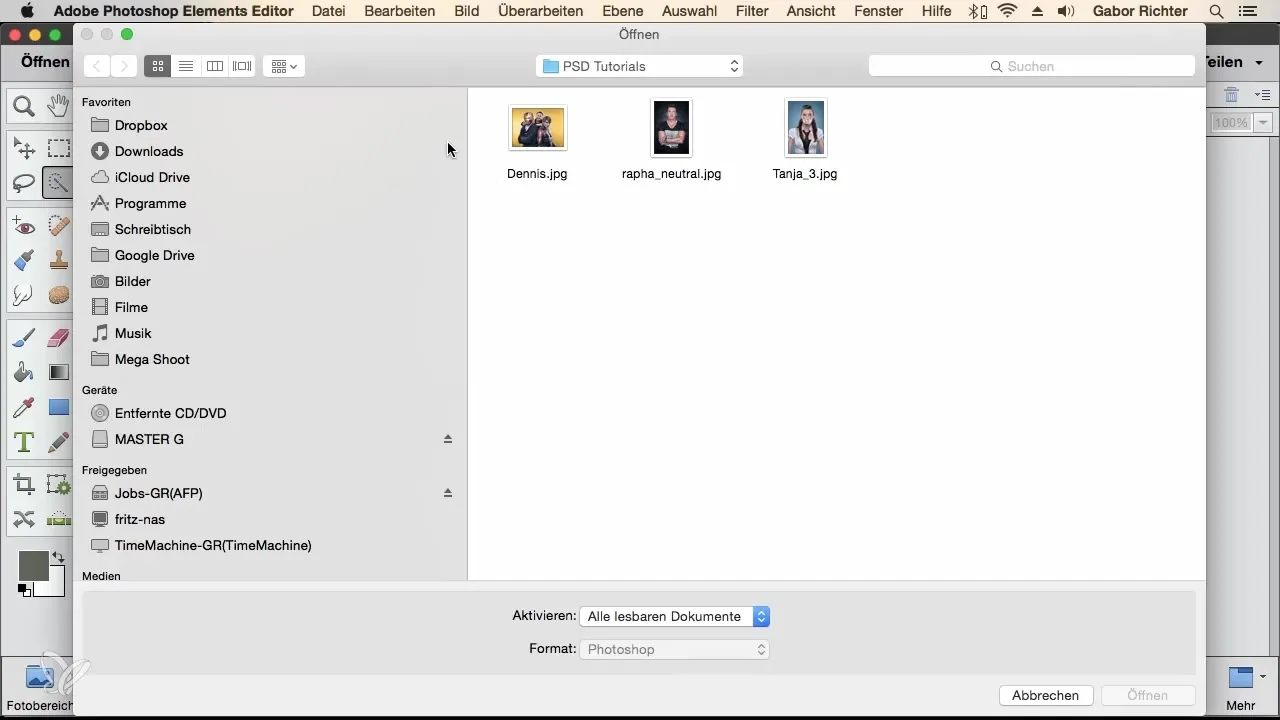Choose the Sponge tool
The image size is (1280, 720).
click(58, 295)
